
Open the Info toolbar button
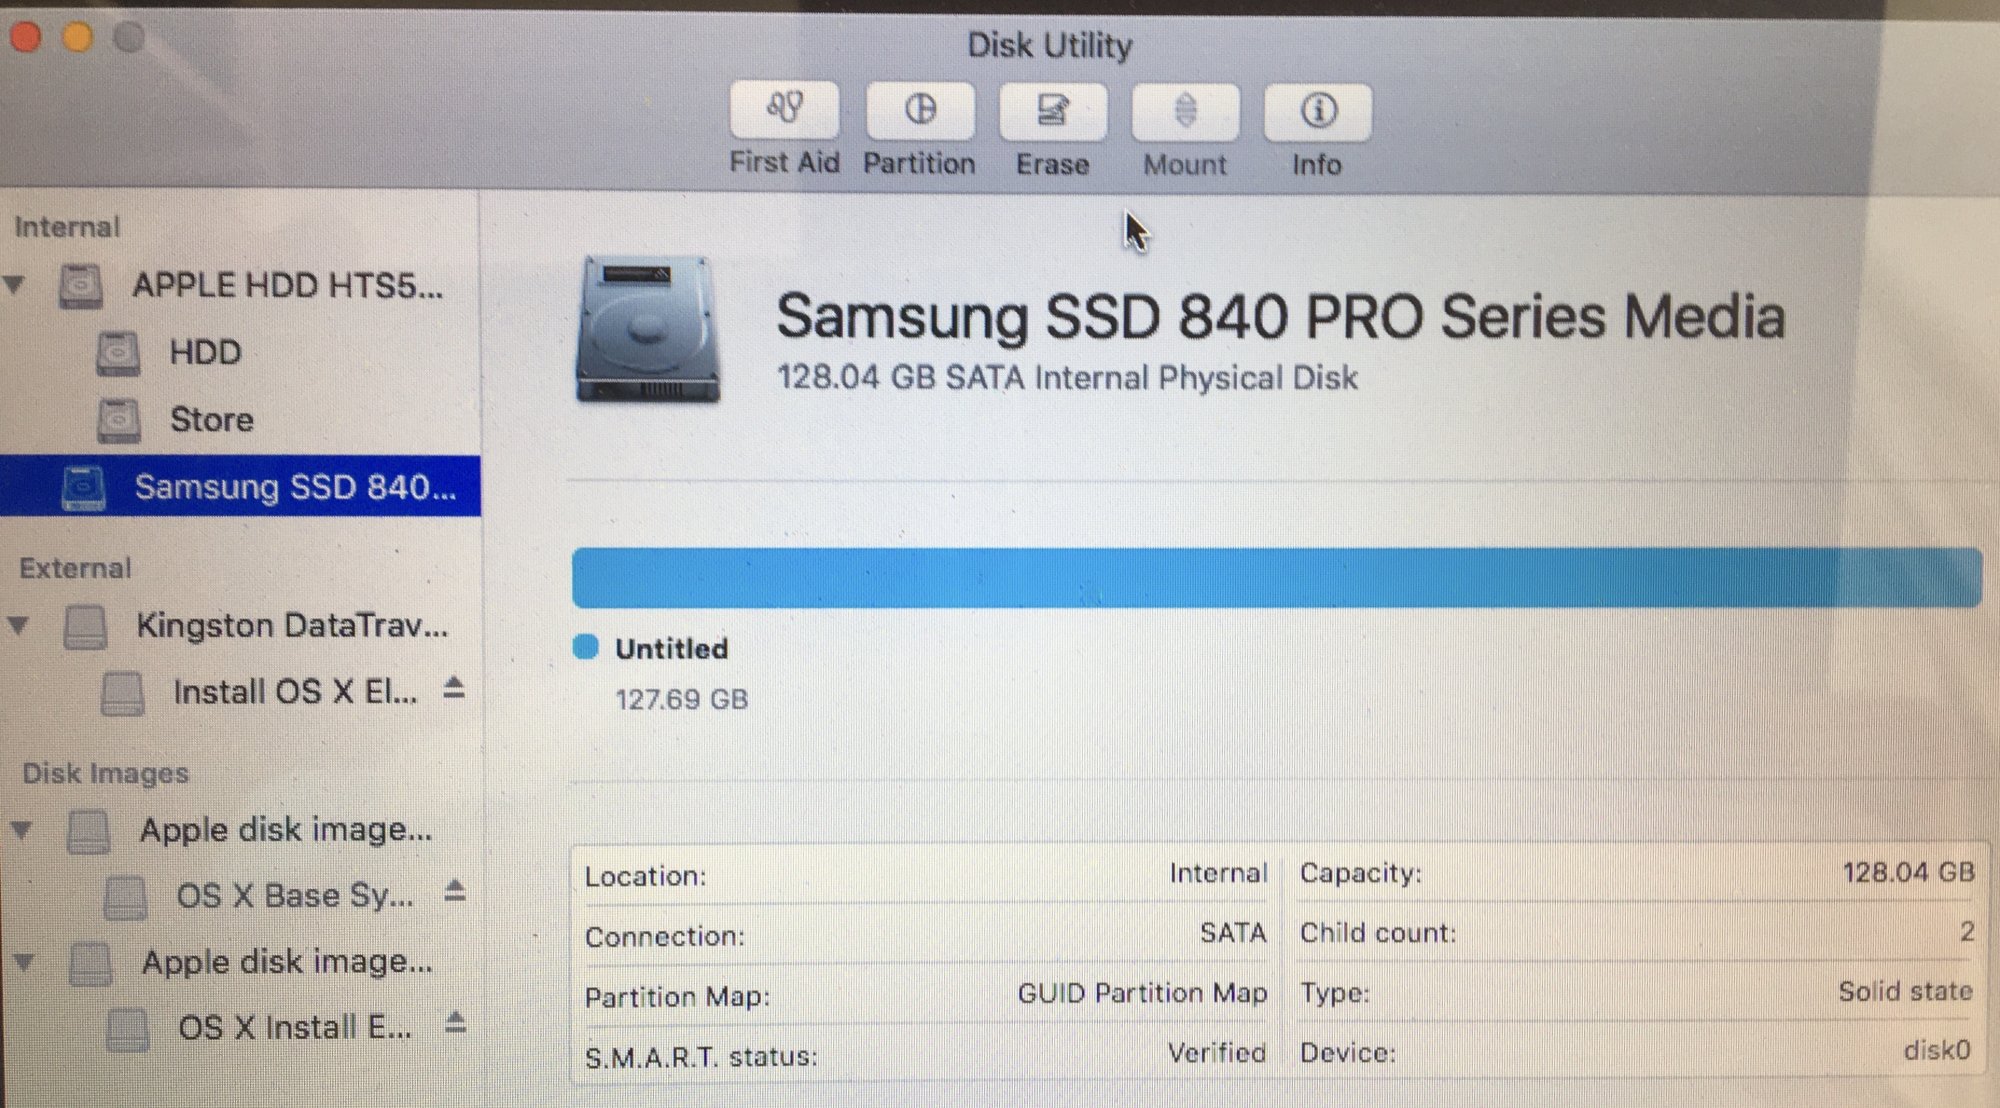click(1317, 110)
